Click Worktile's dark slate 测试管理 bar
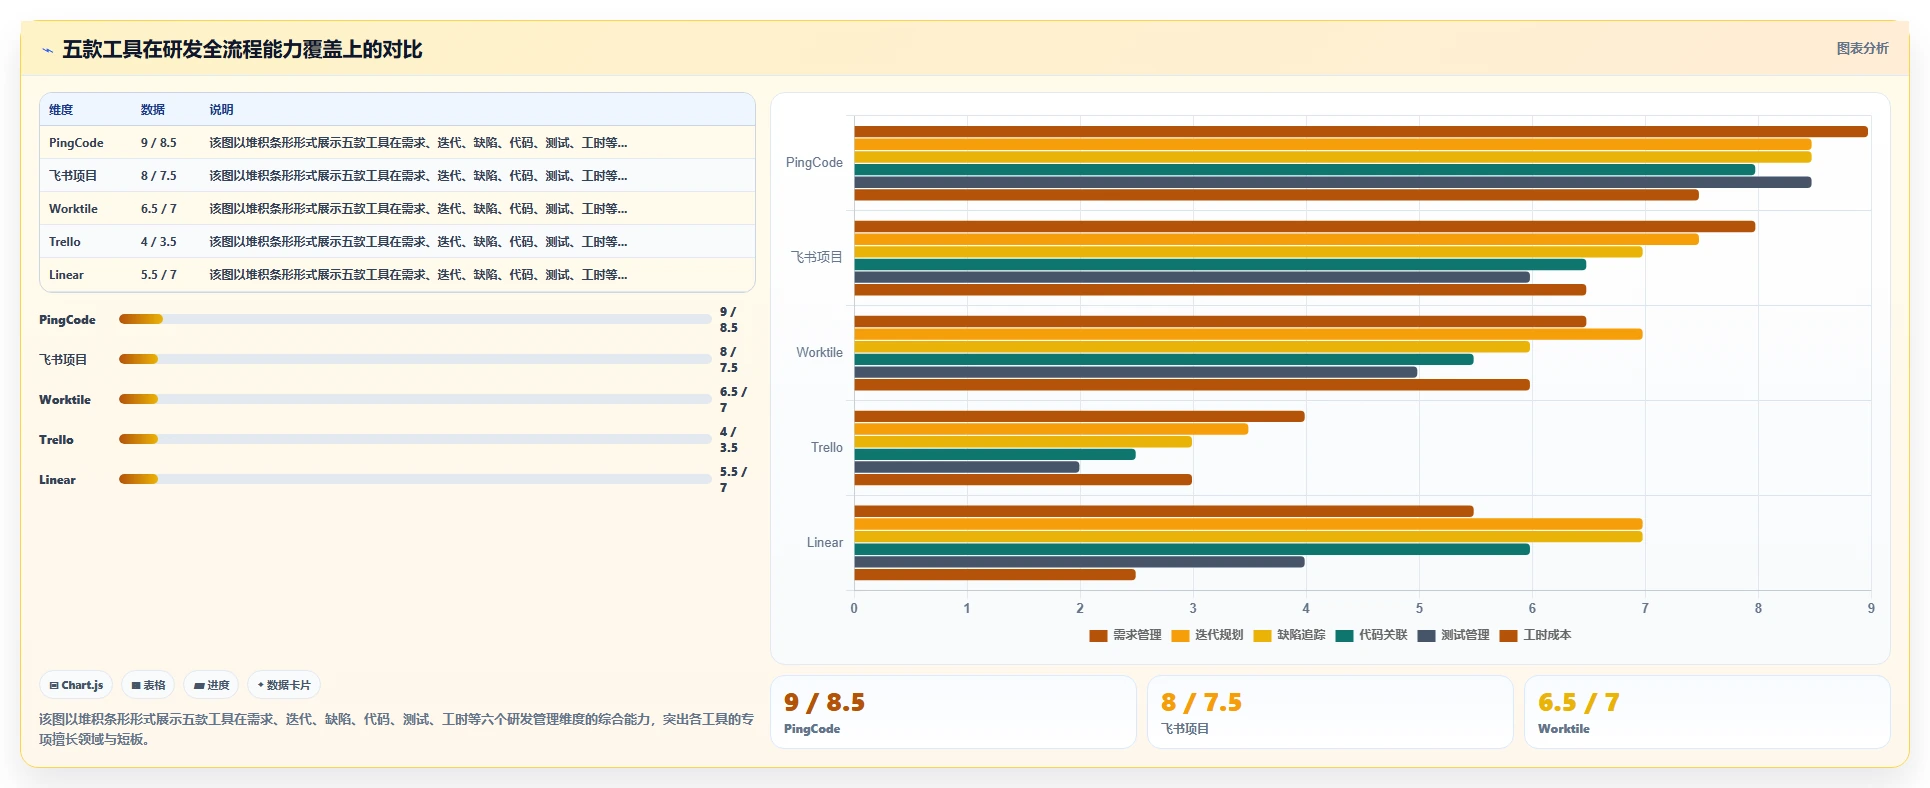 click(1135, 373)
